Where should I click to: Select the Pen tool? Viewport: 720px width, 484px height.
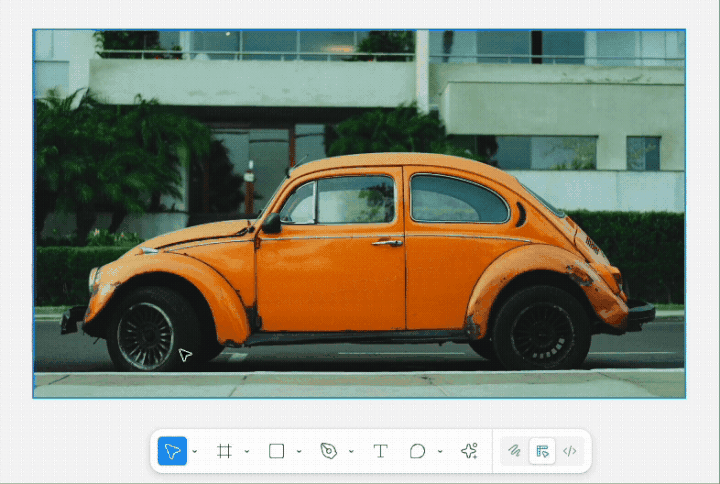[328, 451]
